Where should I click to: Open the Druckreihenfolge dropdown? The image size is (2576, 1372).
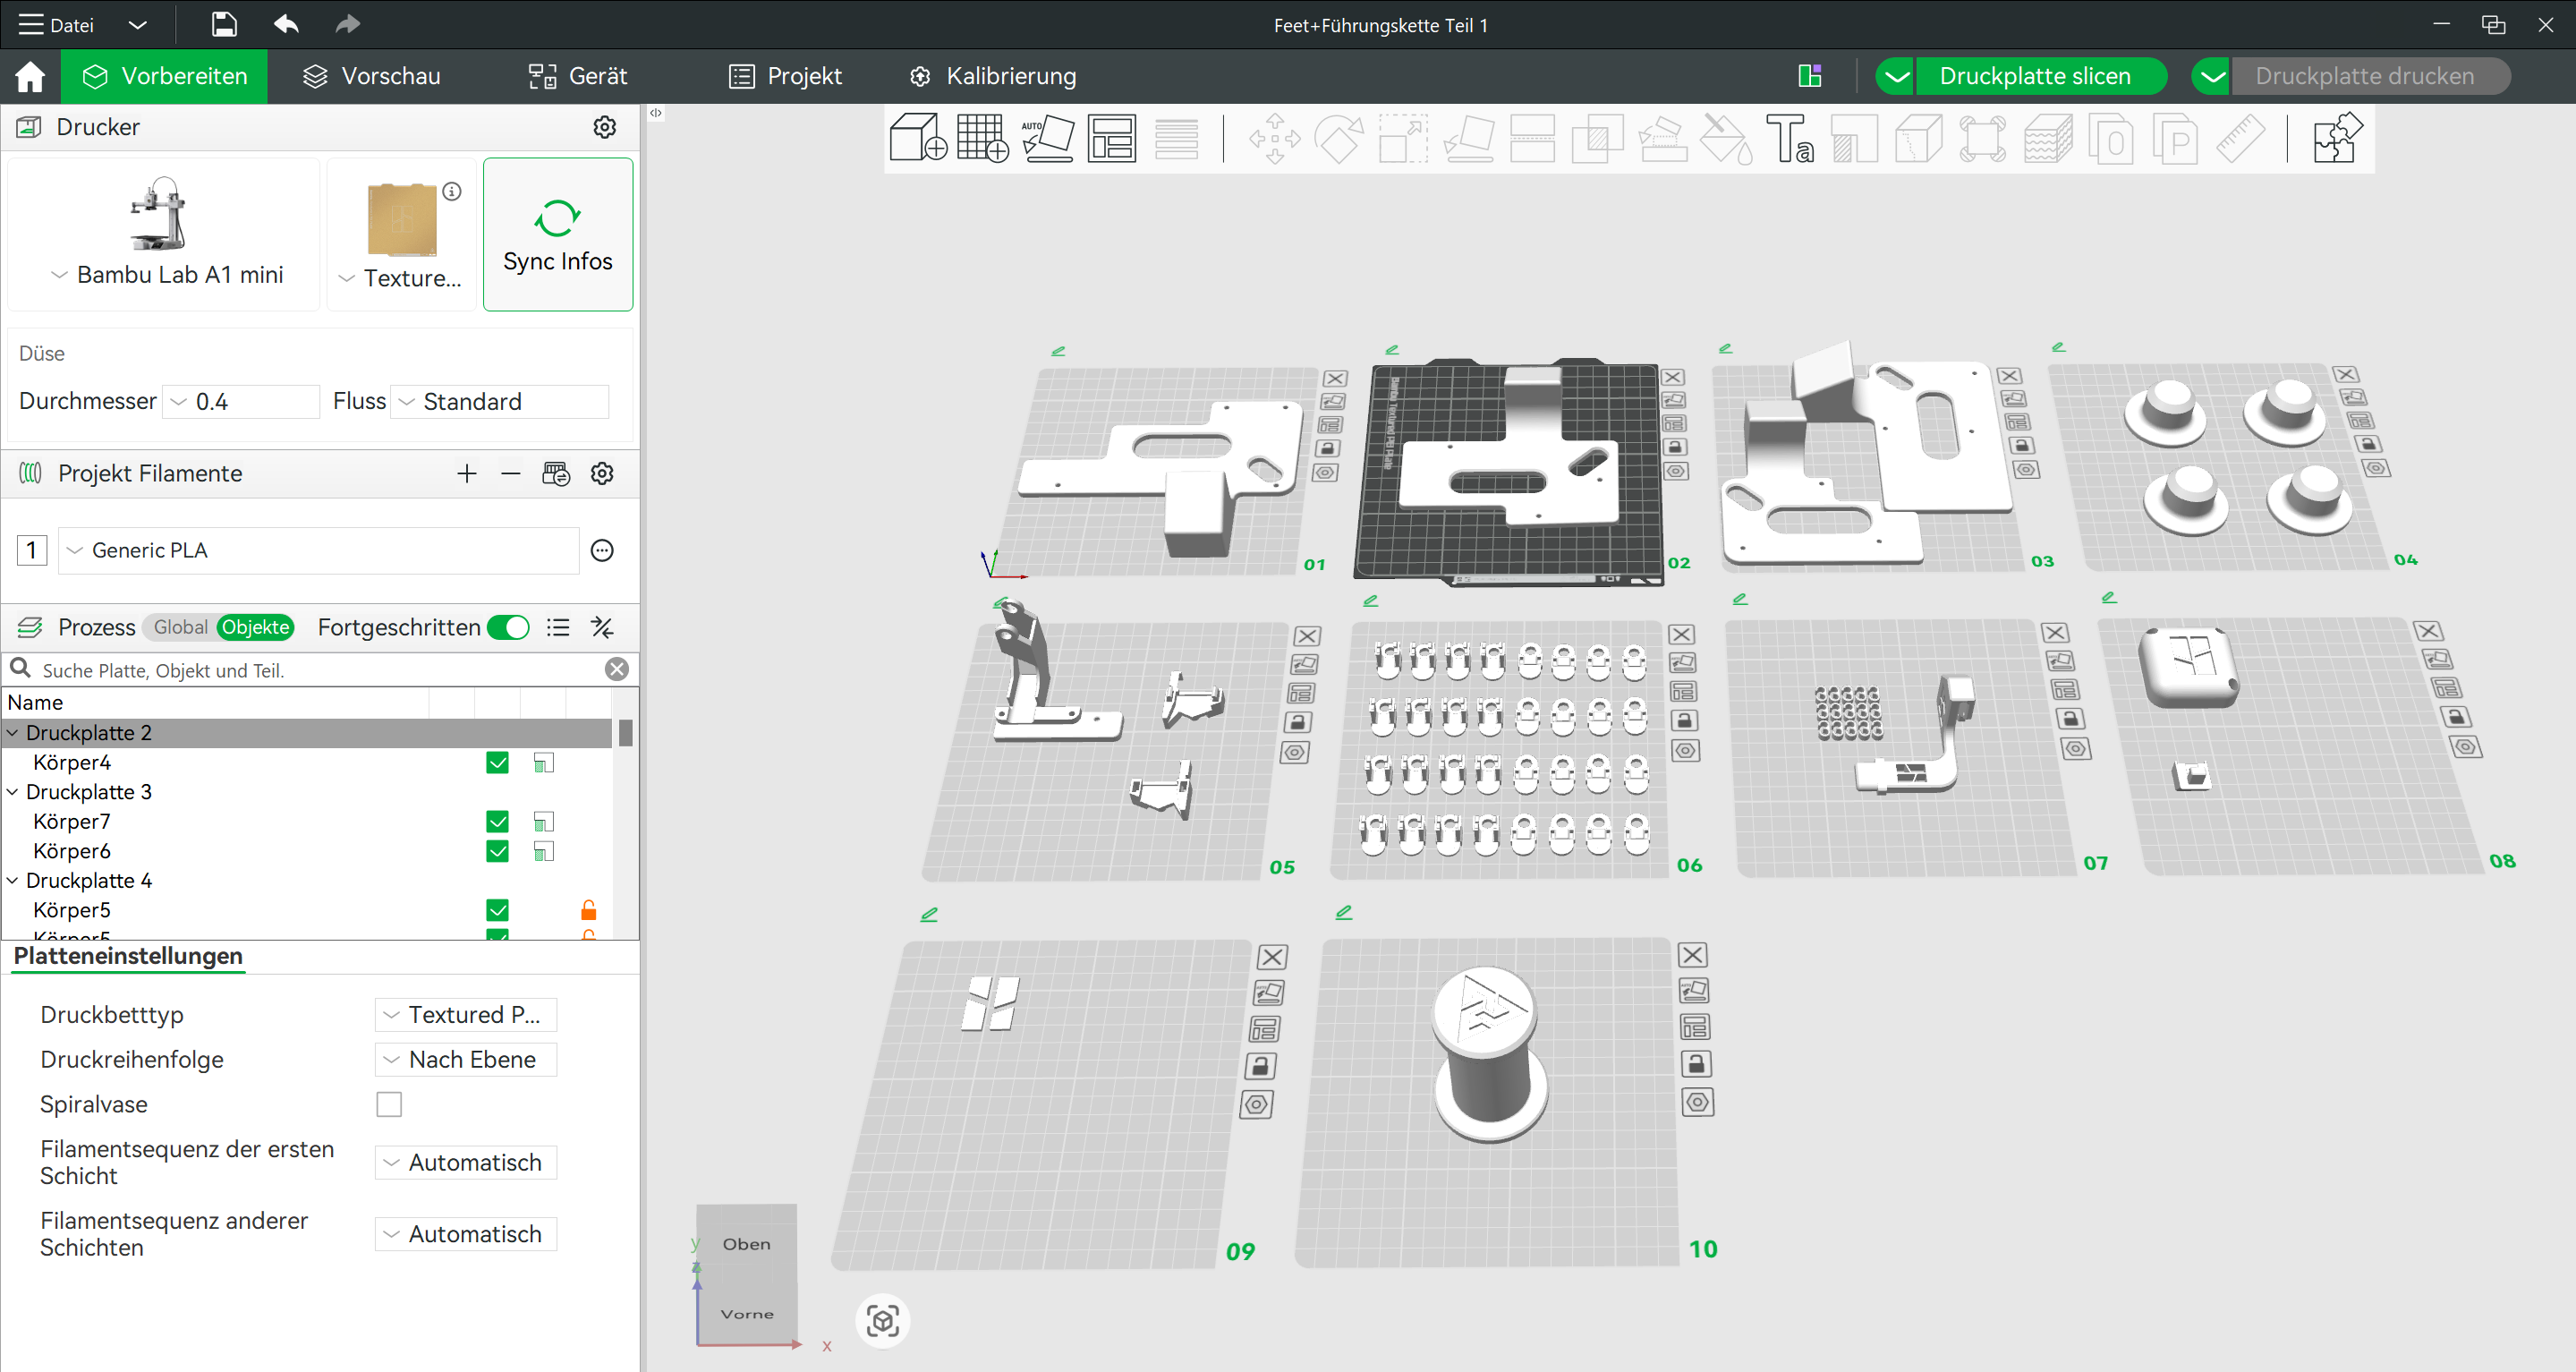point(466,1059)
